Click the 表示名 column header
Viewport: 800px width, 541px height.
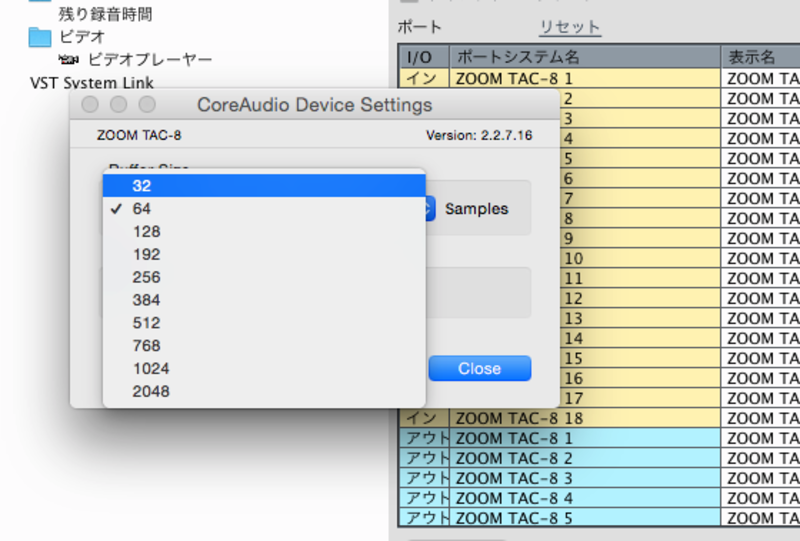click(761, 57)
